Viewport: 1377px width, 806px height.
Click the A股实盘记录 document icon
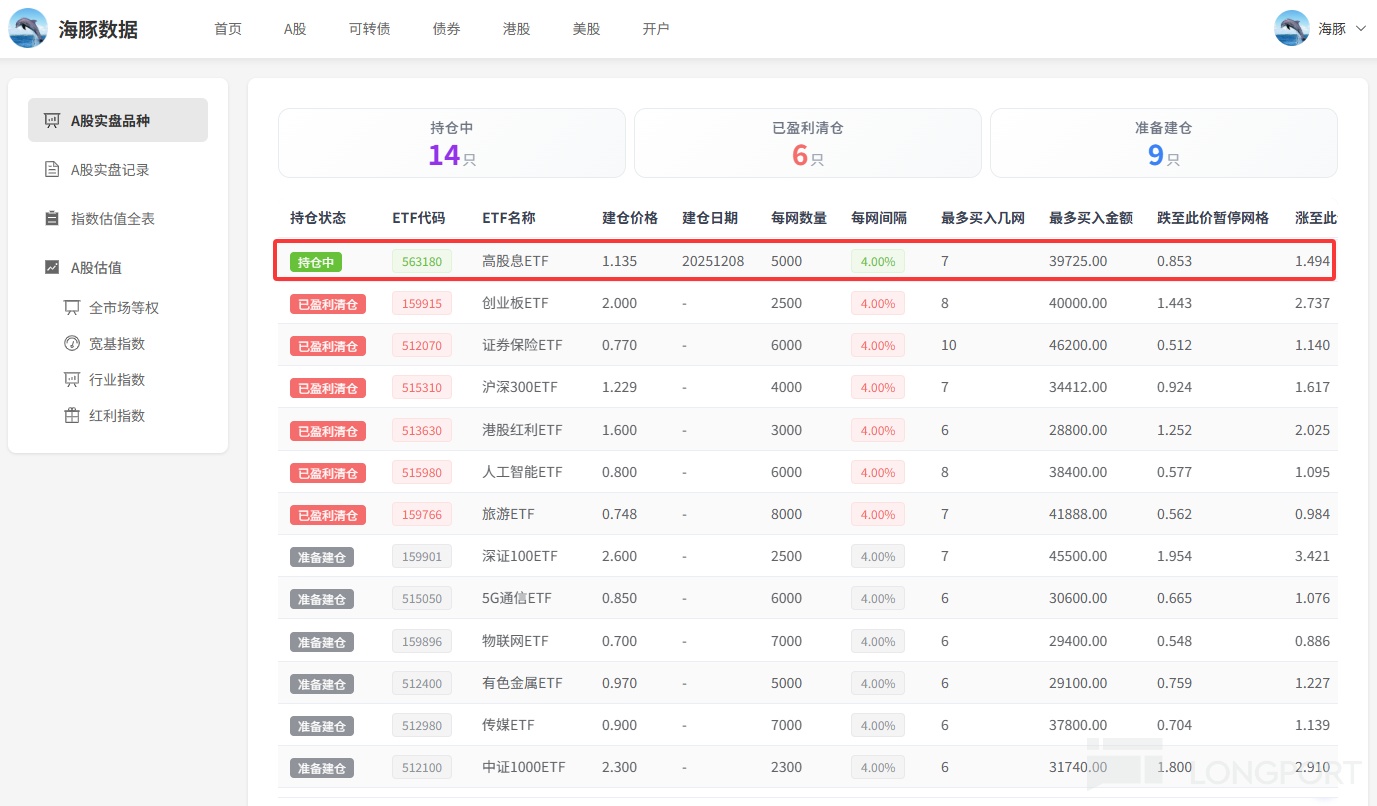[52, 170]
